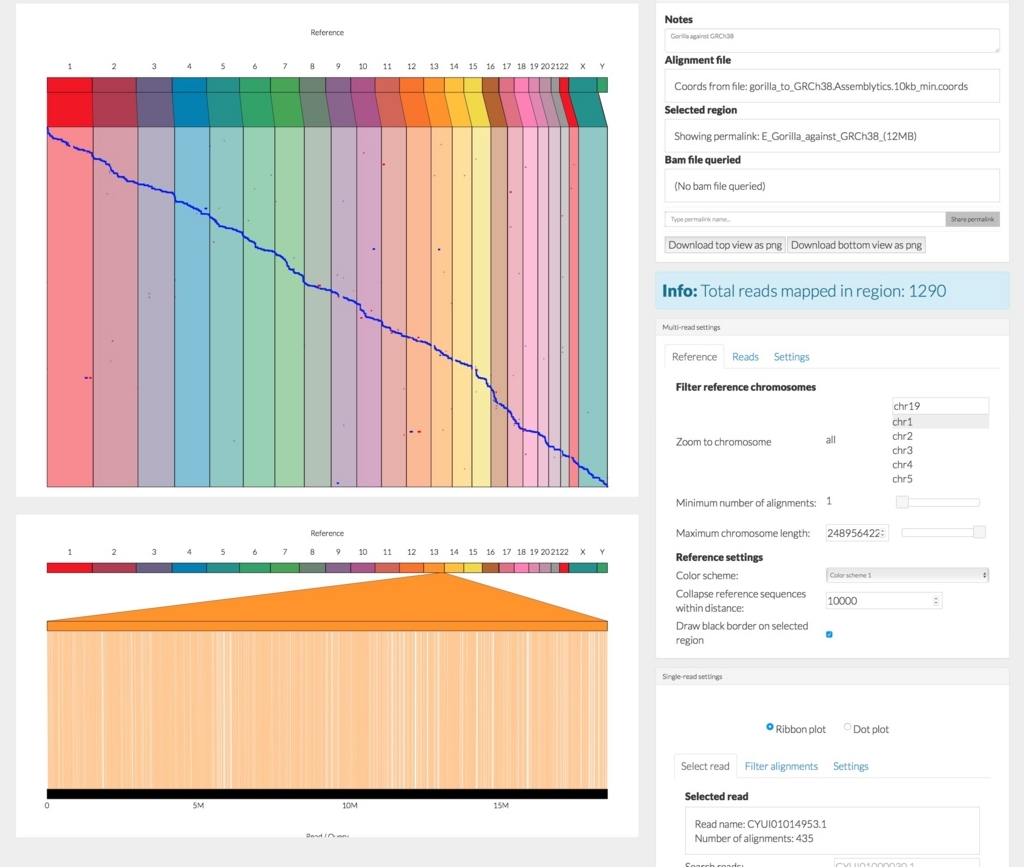1024x867 pixels.
Task: Click '(No bam file queried)' text
Action: click(x=720, y=186)
